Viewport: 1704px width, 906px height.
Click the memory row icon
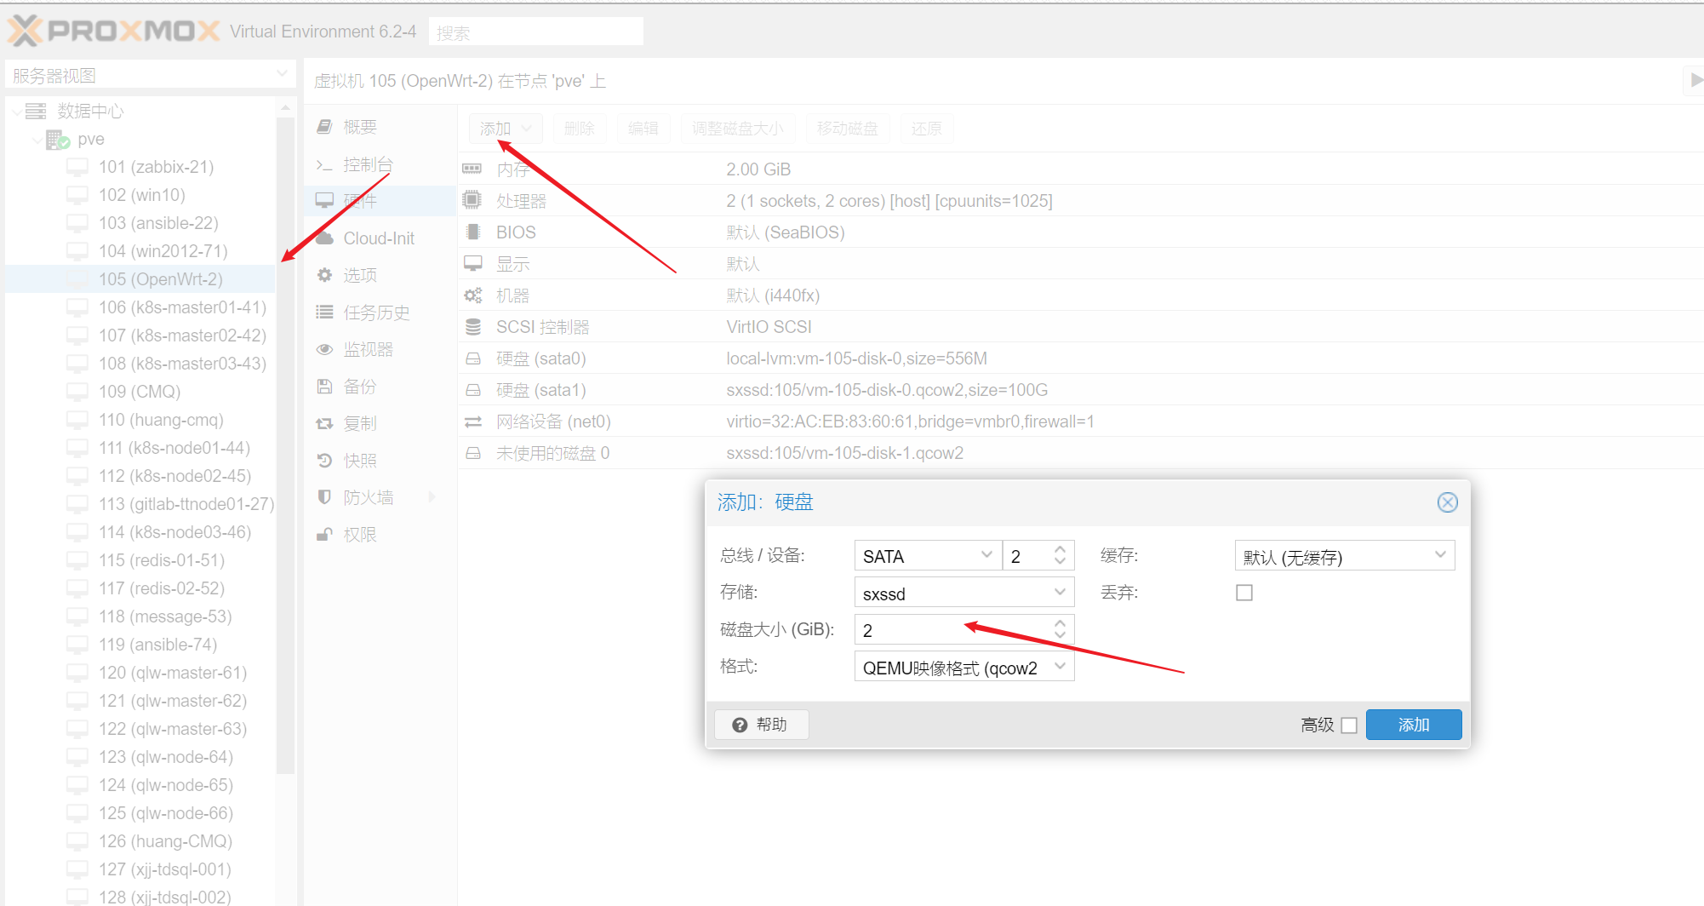click(x=473, y=169)
